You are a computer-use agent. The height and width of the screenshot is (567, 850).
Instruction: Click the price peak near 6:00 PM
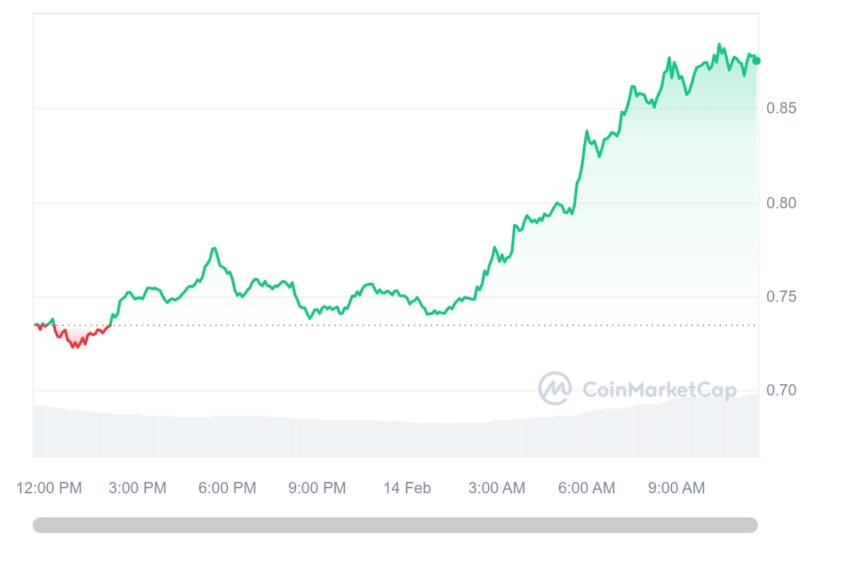point(215,249)
